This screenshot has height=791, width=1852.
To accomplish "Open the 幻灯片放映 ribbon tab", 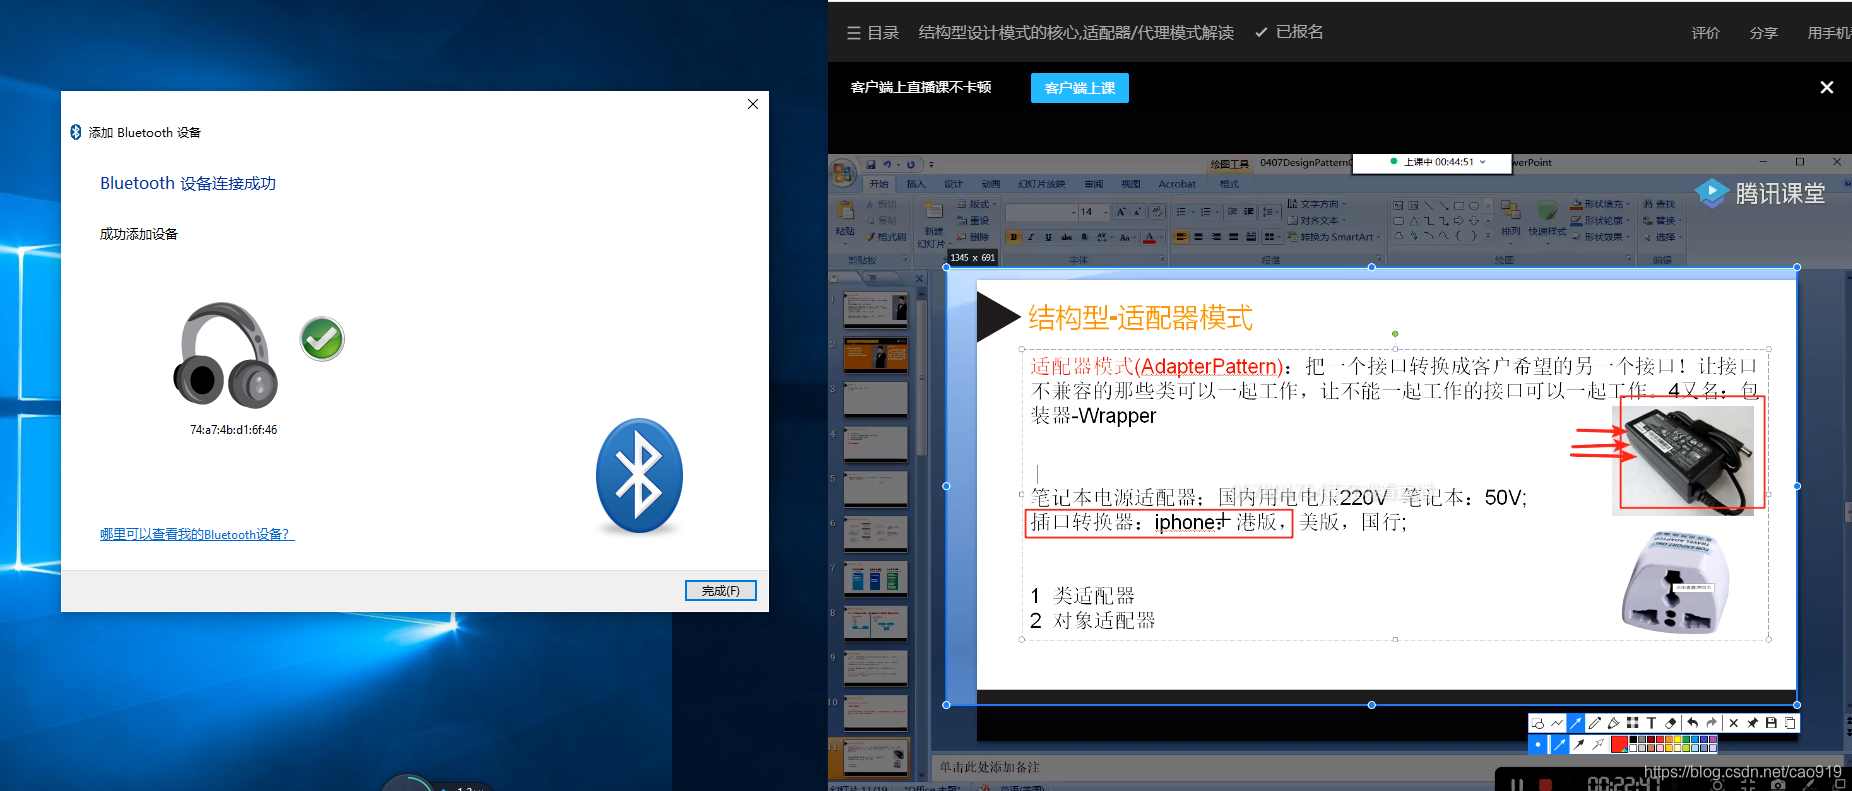I will (1041, 184).
